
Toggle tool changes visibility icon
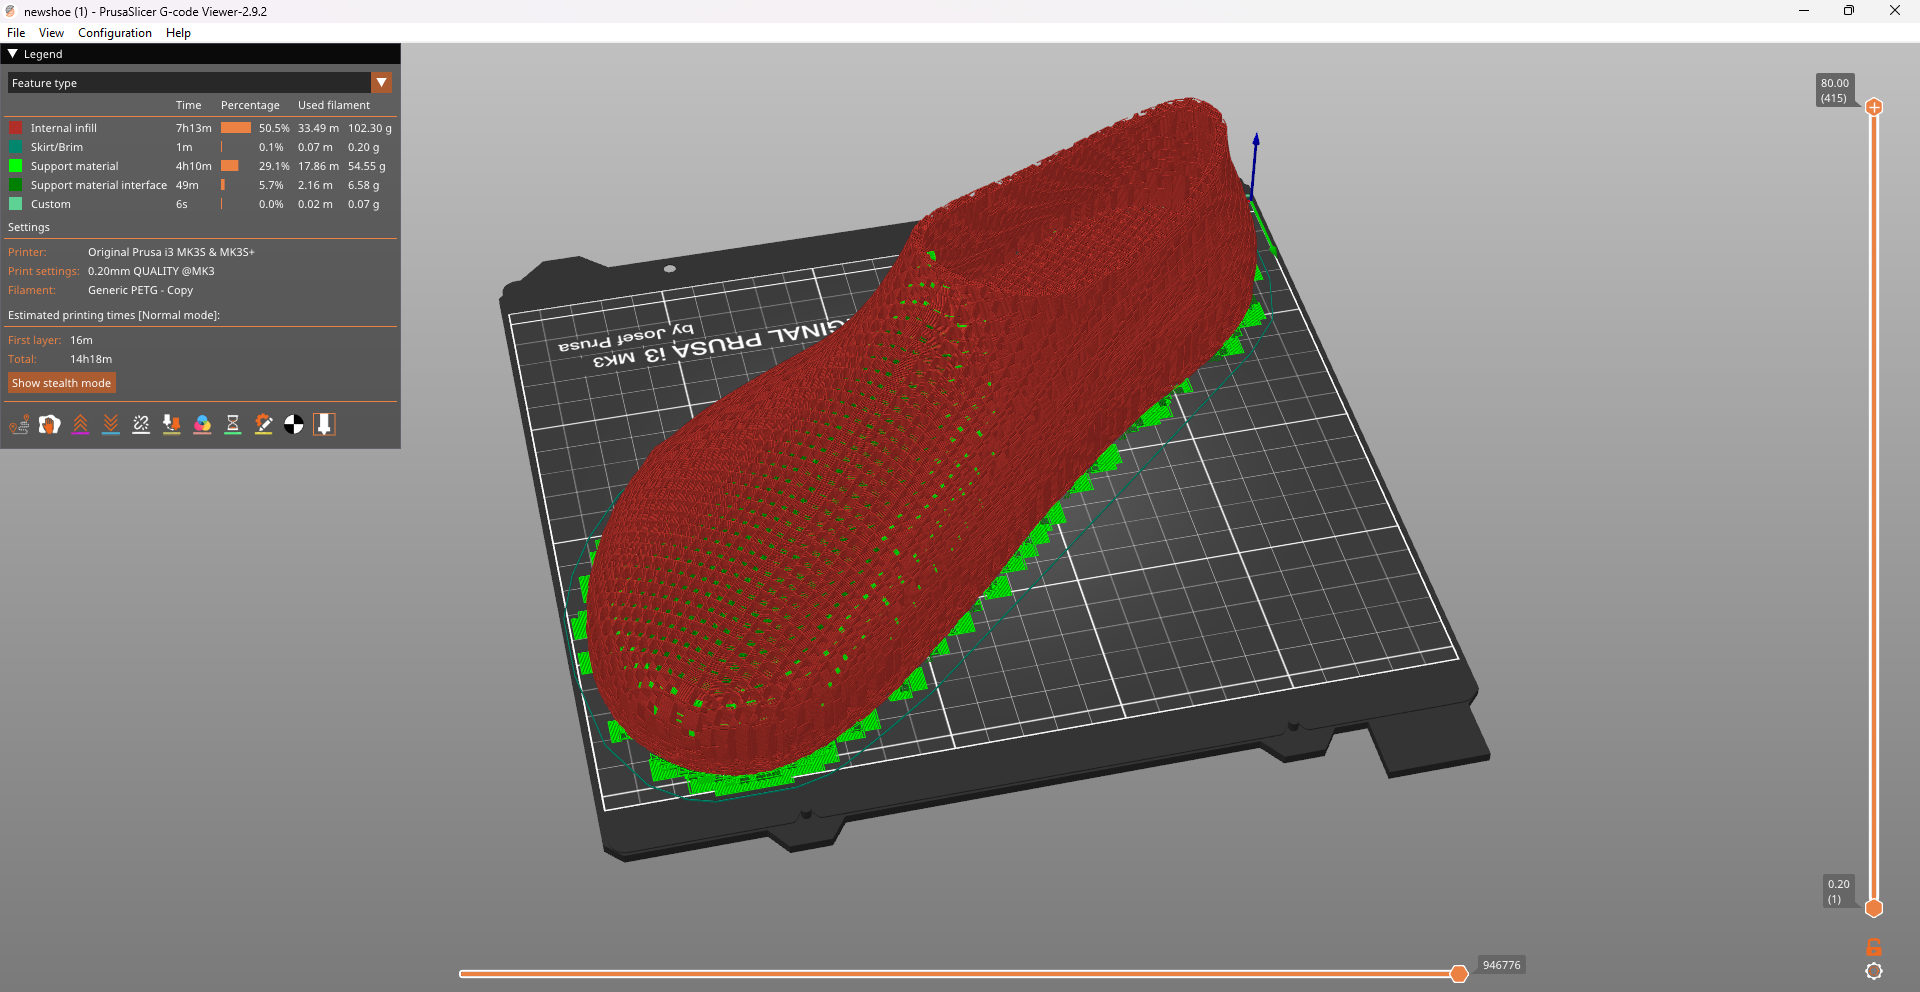172,425
